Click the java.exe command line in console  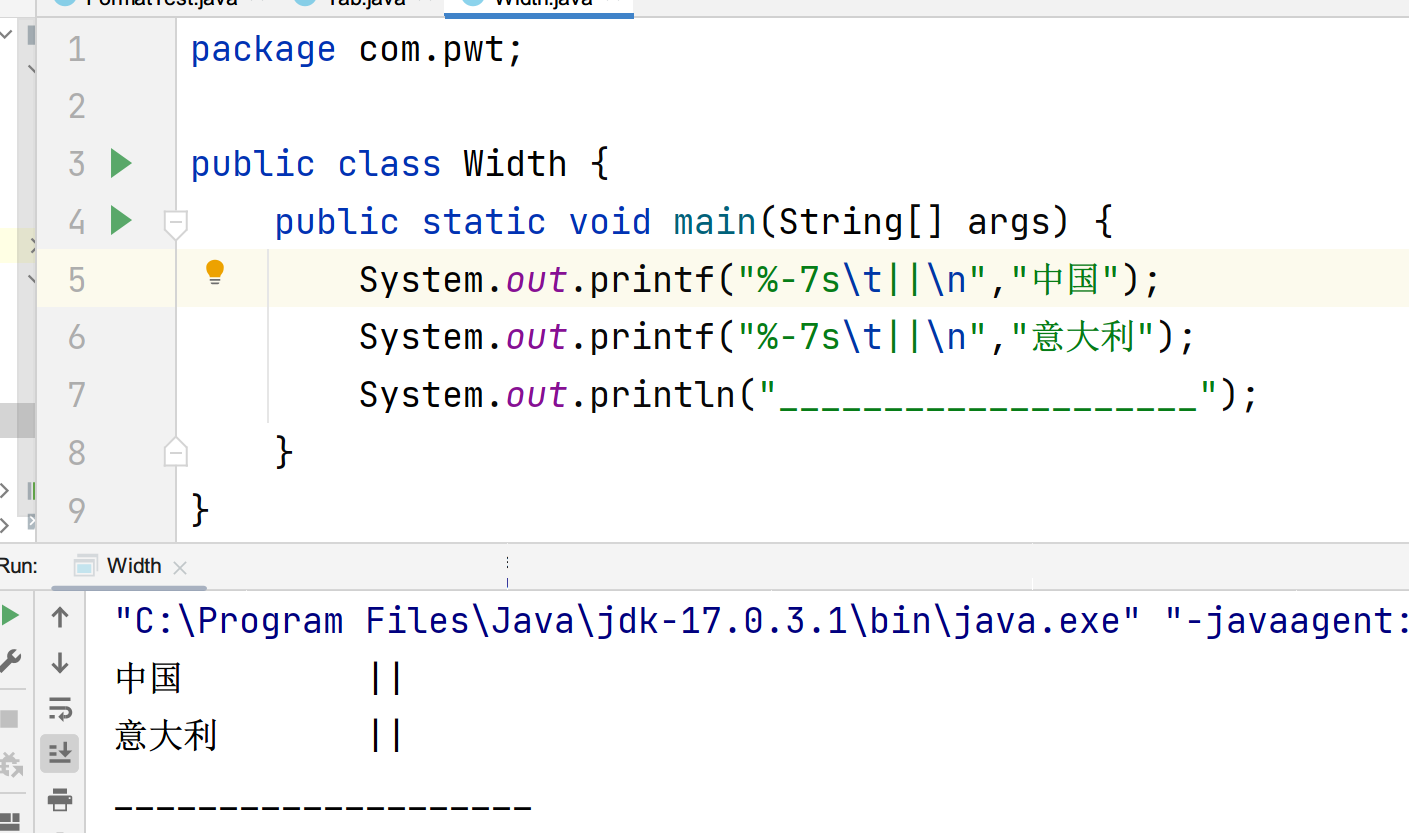pyautogui.click(x=761, y=621)
